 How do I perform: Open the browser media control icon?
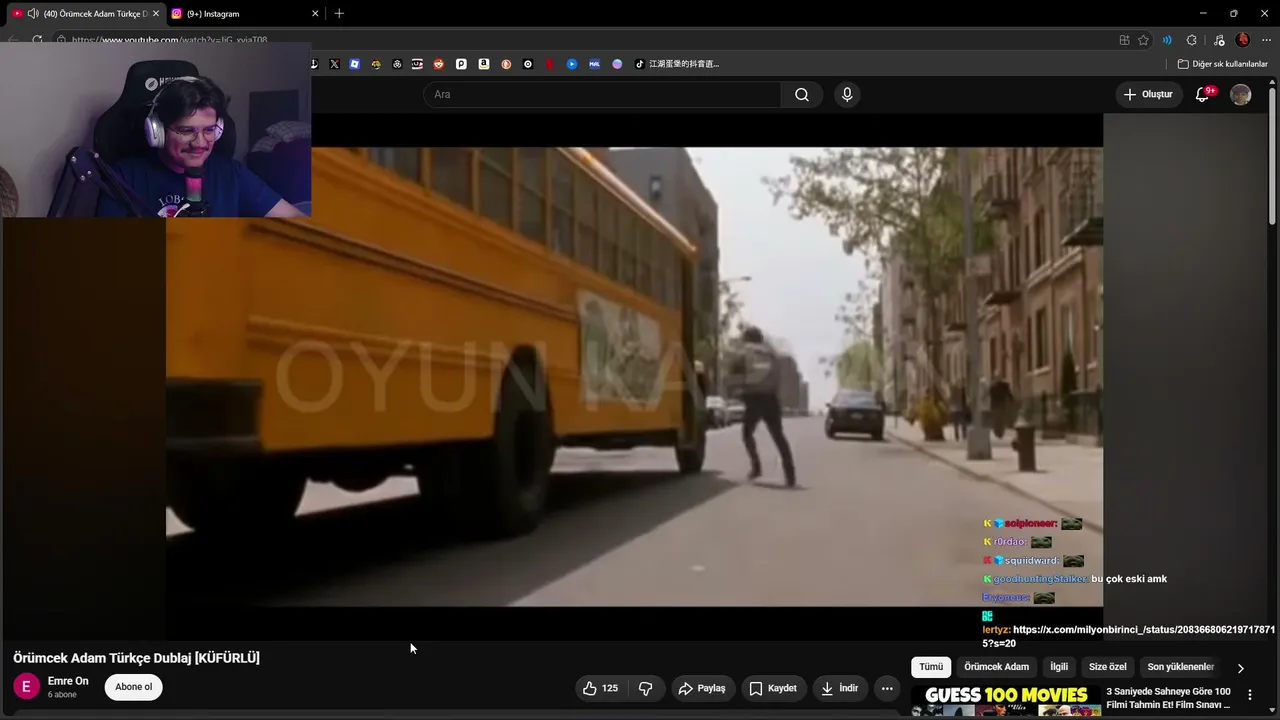[x=1219, y=40]
